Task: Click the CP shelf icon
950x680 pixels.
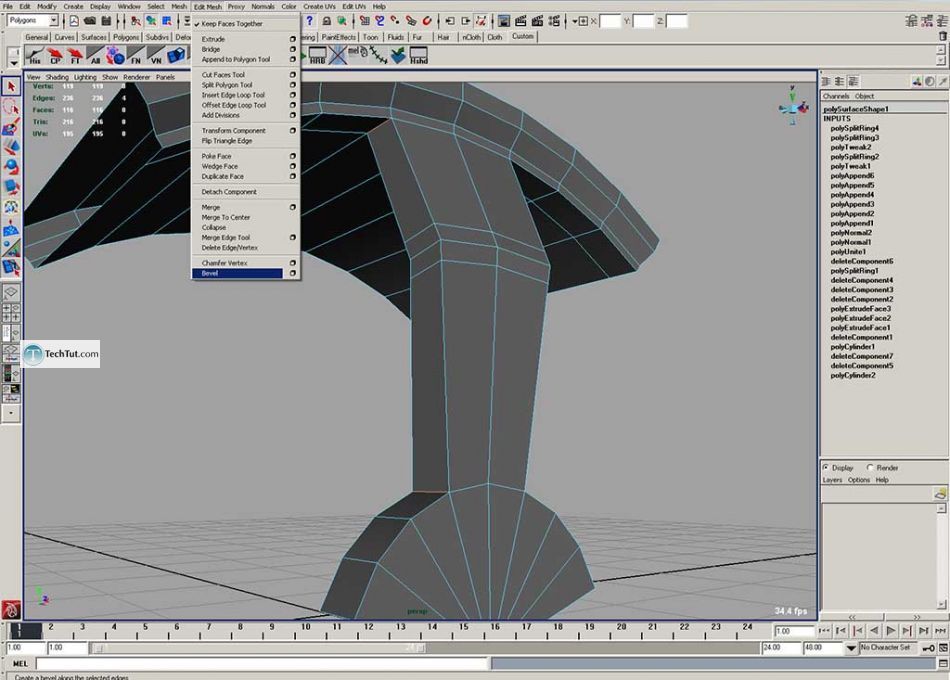Action: click(55, 56)
